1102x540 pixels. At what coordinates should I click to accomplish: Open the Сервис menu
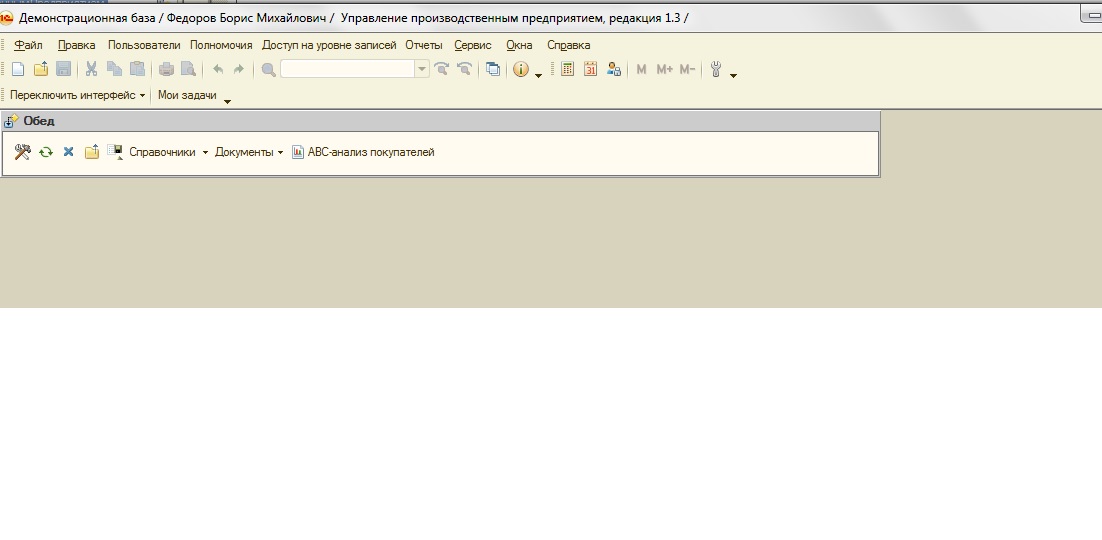click(473, 45)
